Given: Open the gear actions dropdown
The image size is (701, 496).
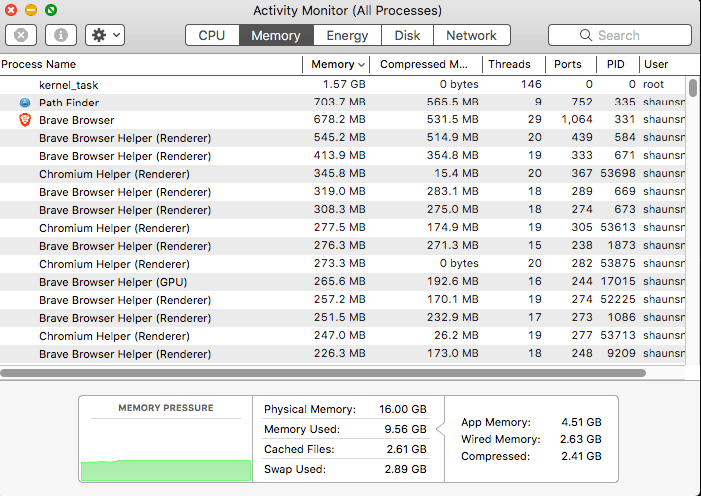Looking at the screenshot, I should point(105,35).
